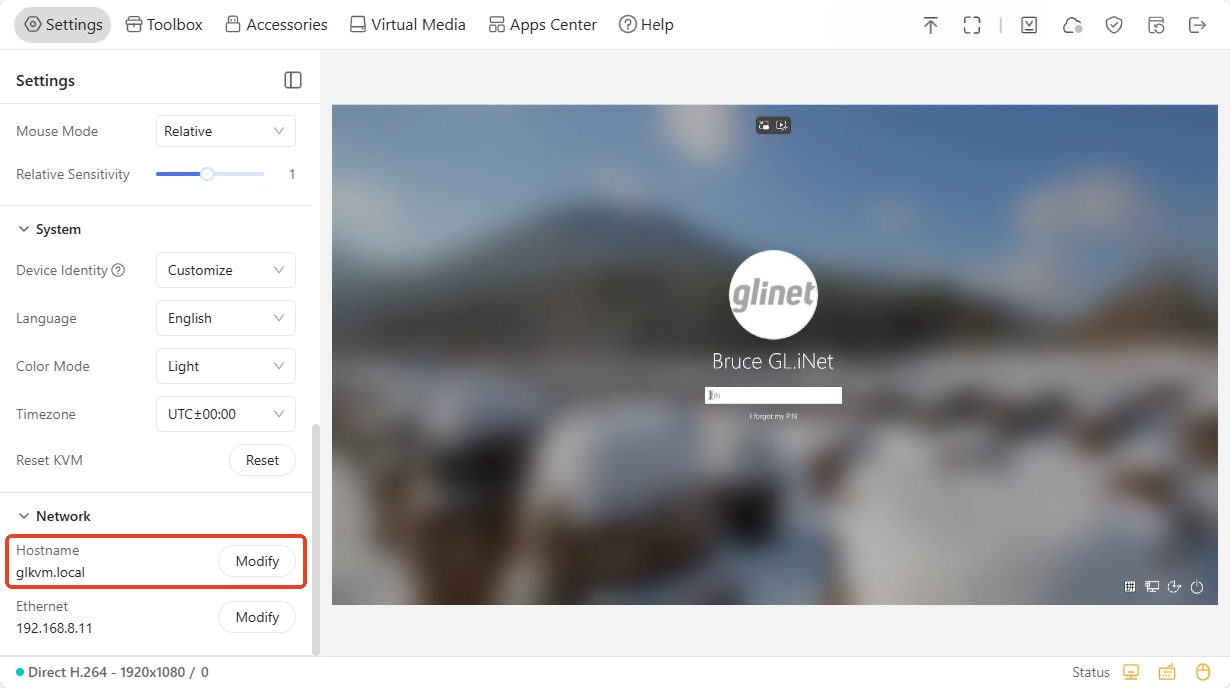Click the collapse toolbar up-arrow icon
1230x688 pixels.
pos(930,25)
